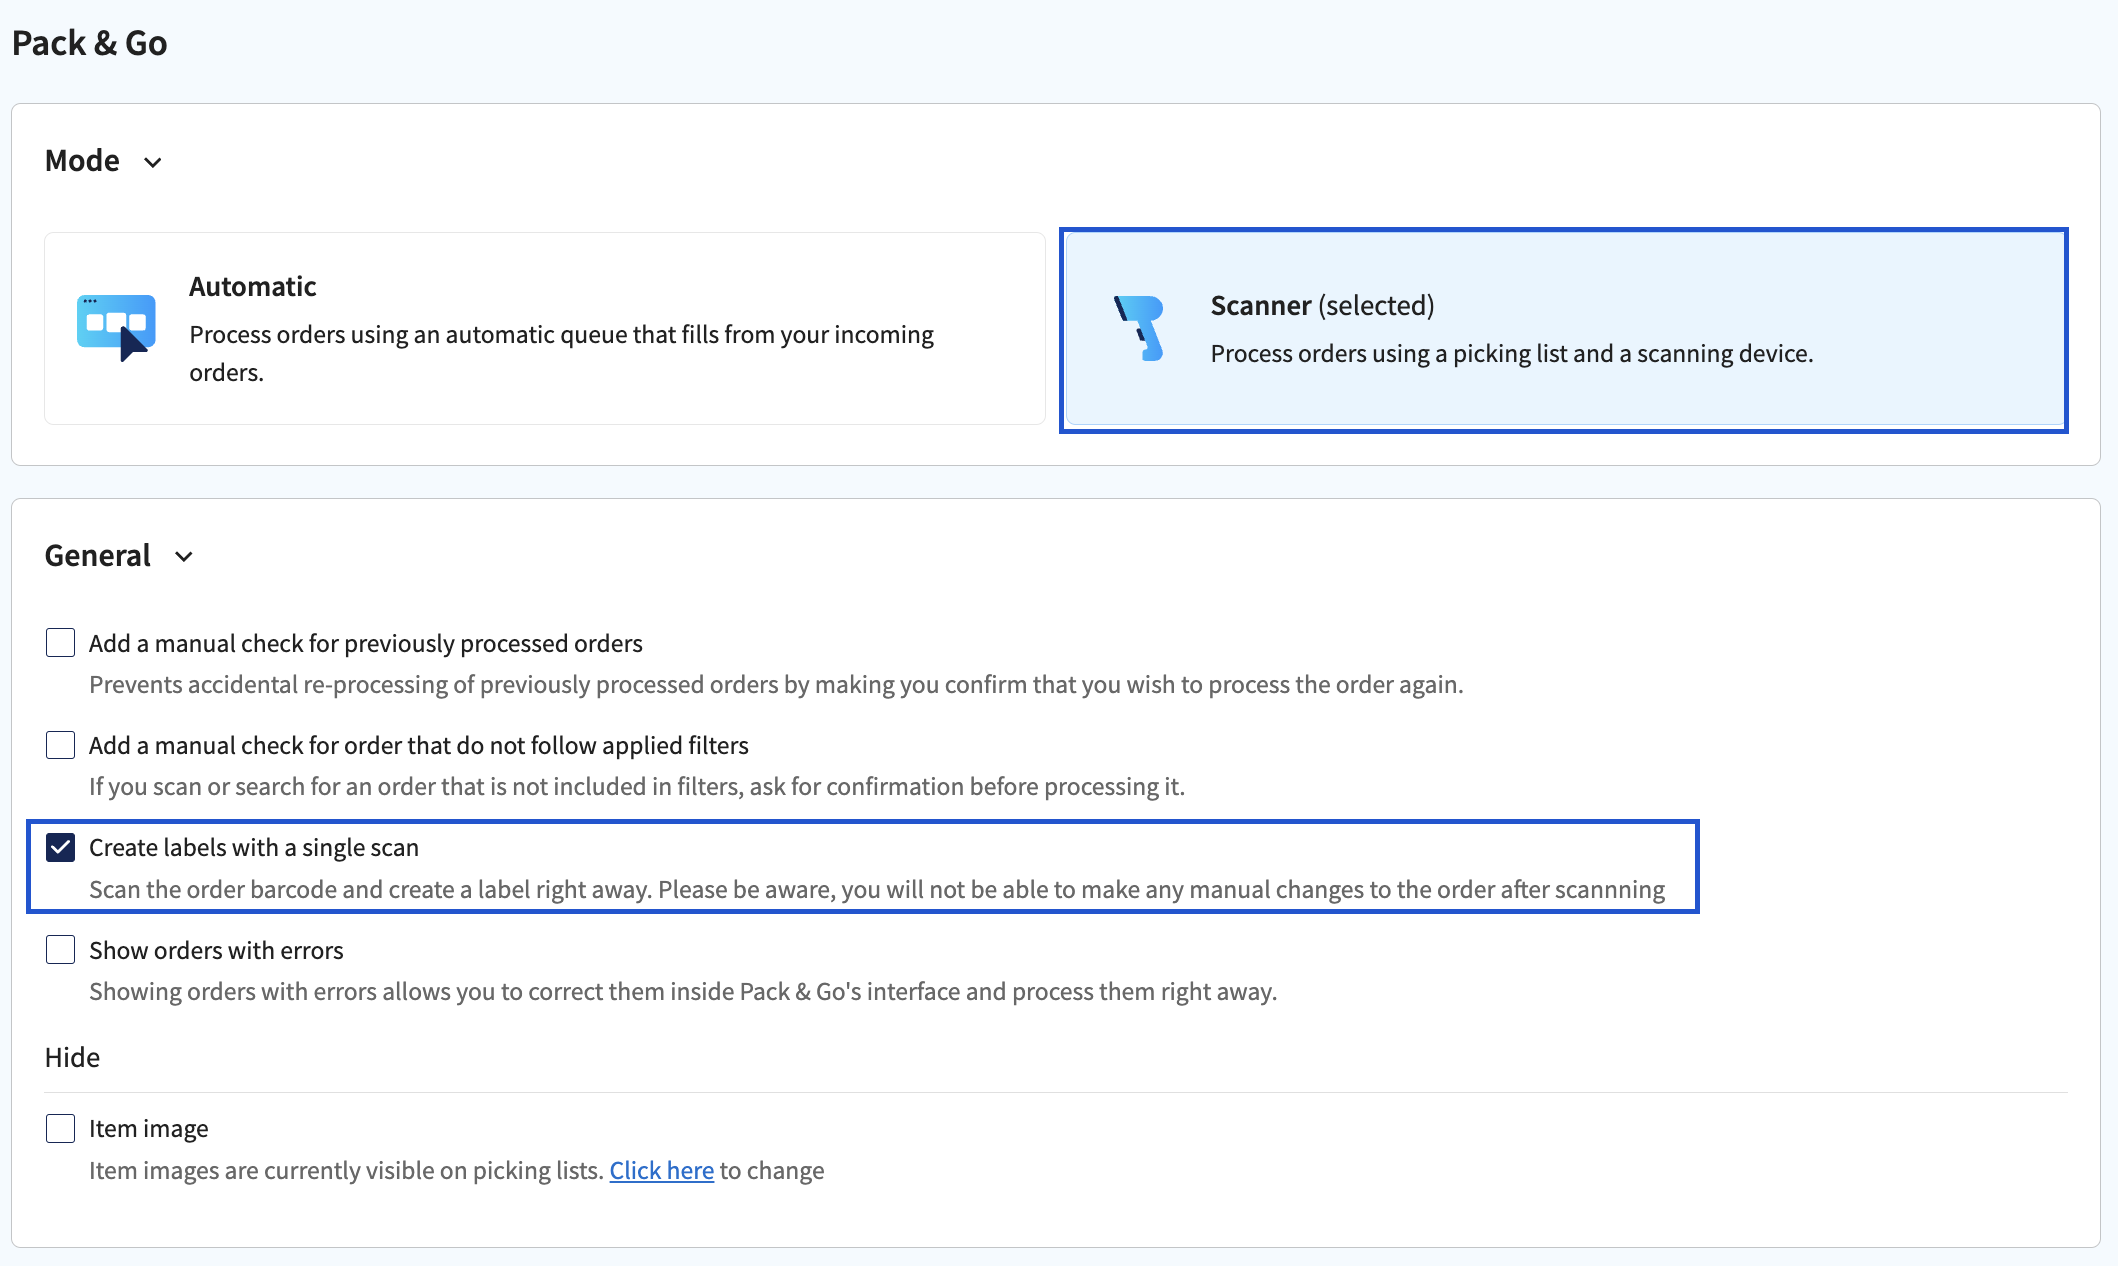Click 'Add a manual check for previously processed orders' label
Image resolution: width=2118 pixels, height=1266 pixels.
click(366, 644)
